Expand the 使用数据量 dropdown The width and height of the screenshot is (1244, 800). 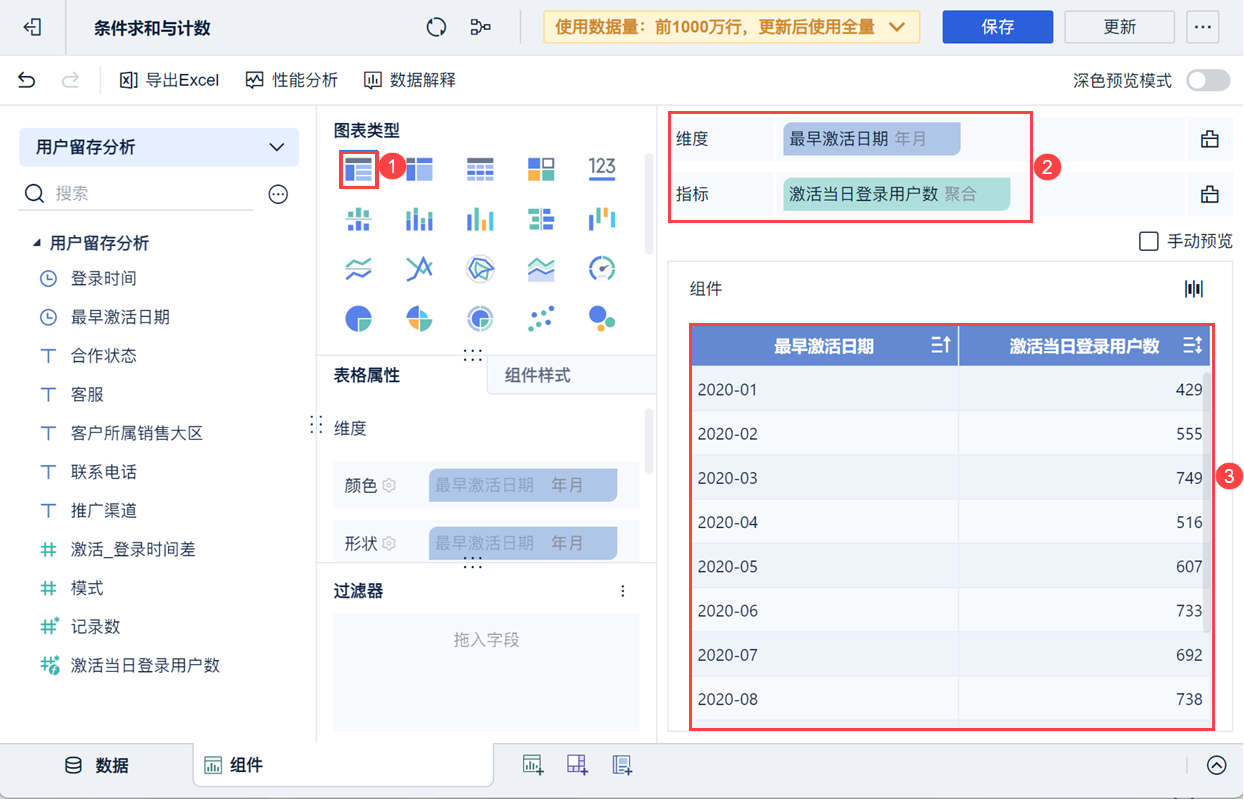tap(731, 27)
